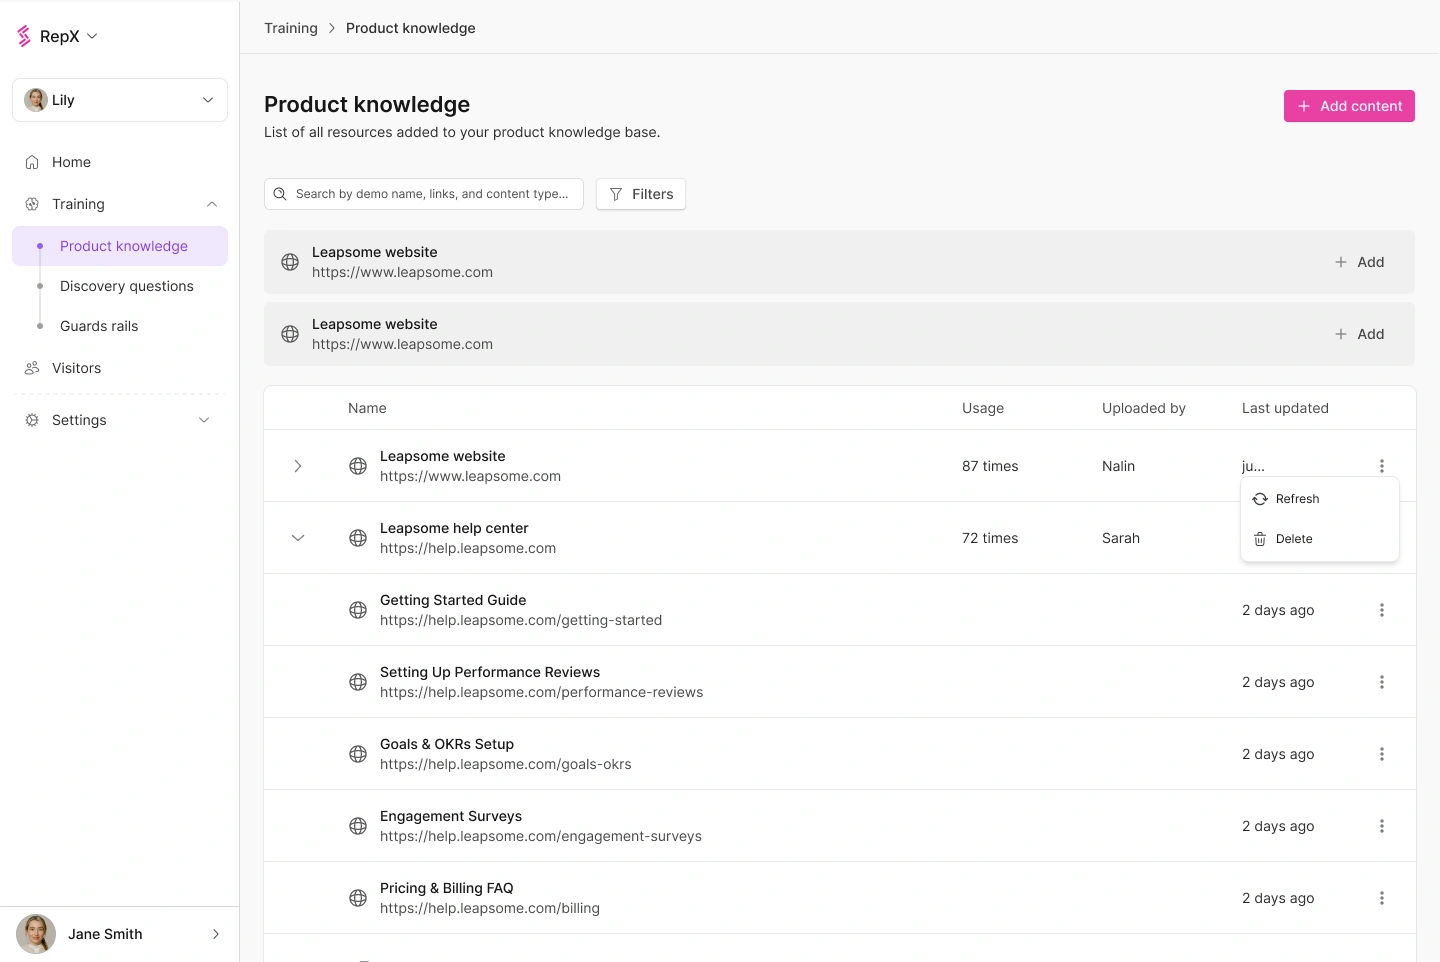Collapse the Leapsome help center row
This screenshot has height=962, width=1440.
pyautogui.click(x=298, y=538)
